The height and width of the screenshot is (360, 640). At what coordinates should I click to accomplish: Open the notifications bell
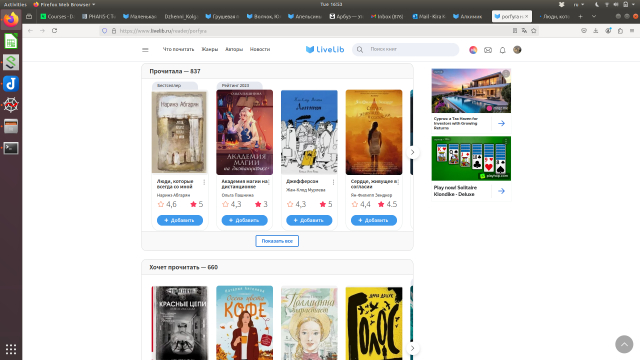coord(502,50)
